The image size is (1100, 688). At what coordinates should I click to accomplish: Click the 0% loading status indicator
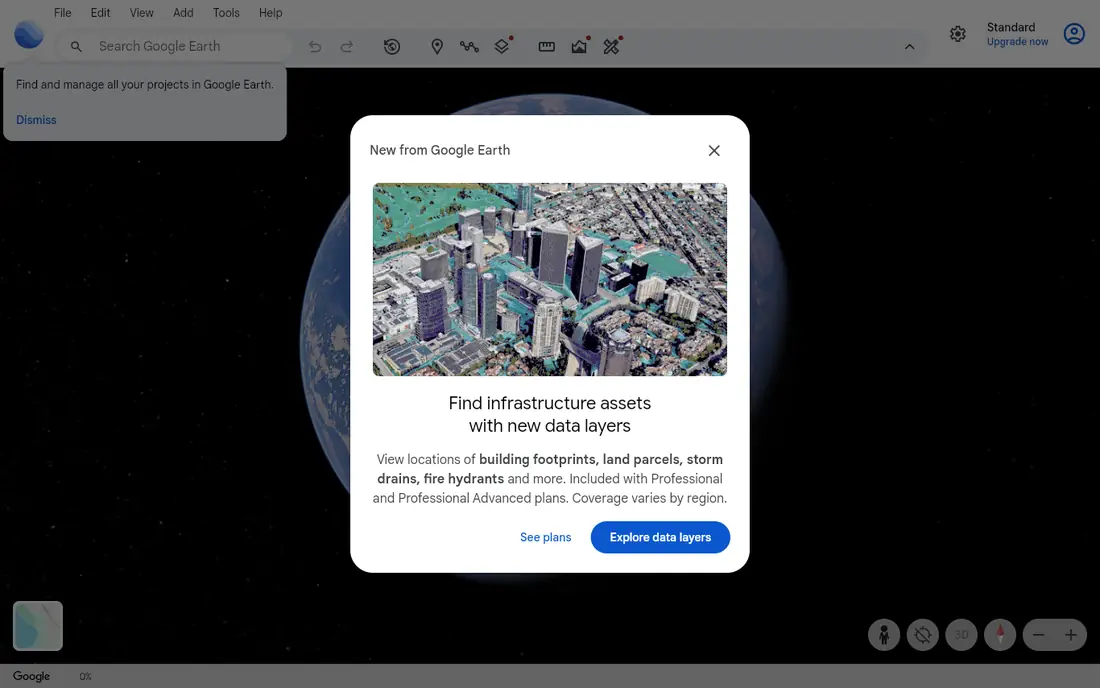point(86,677)
